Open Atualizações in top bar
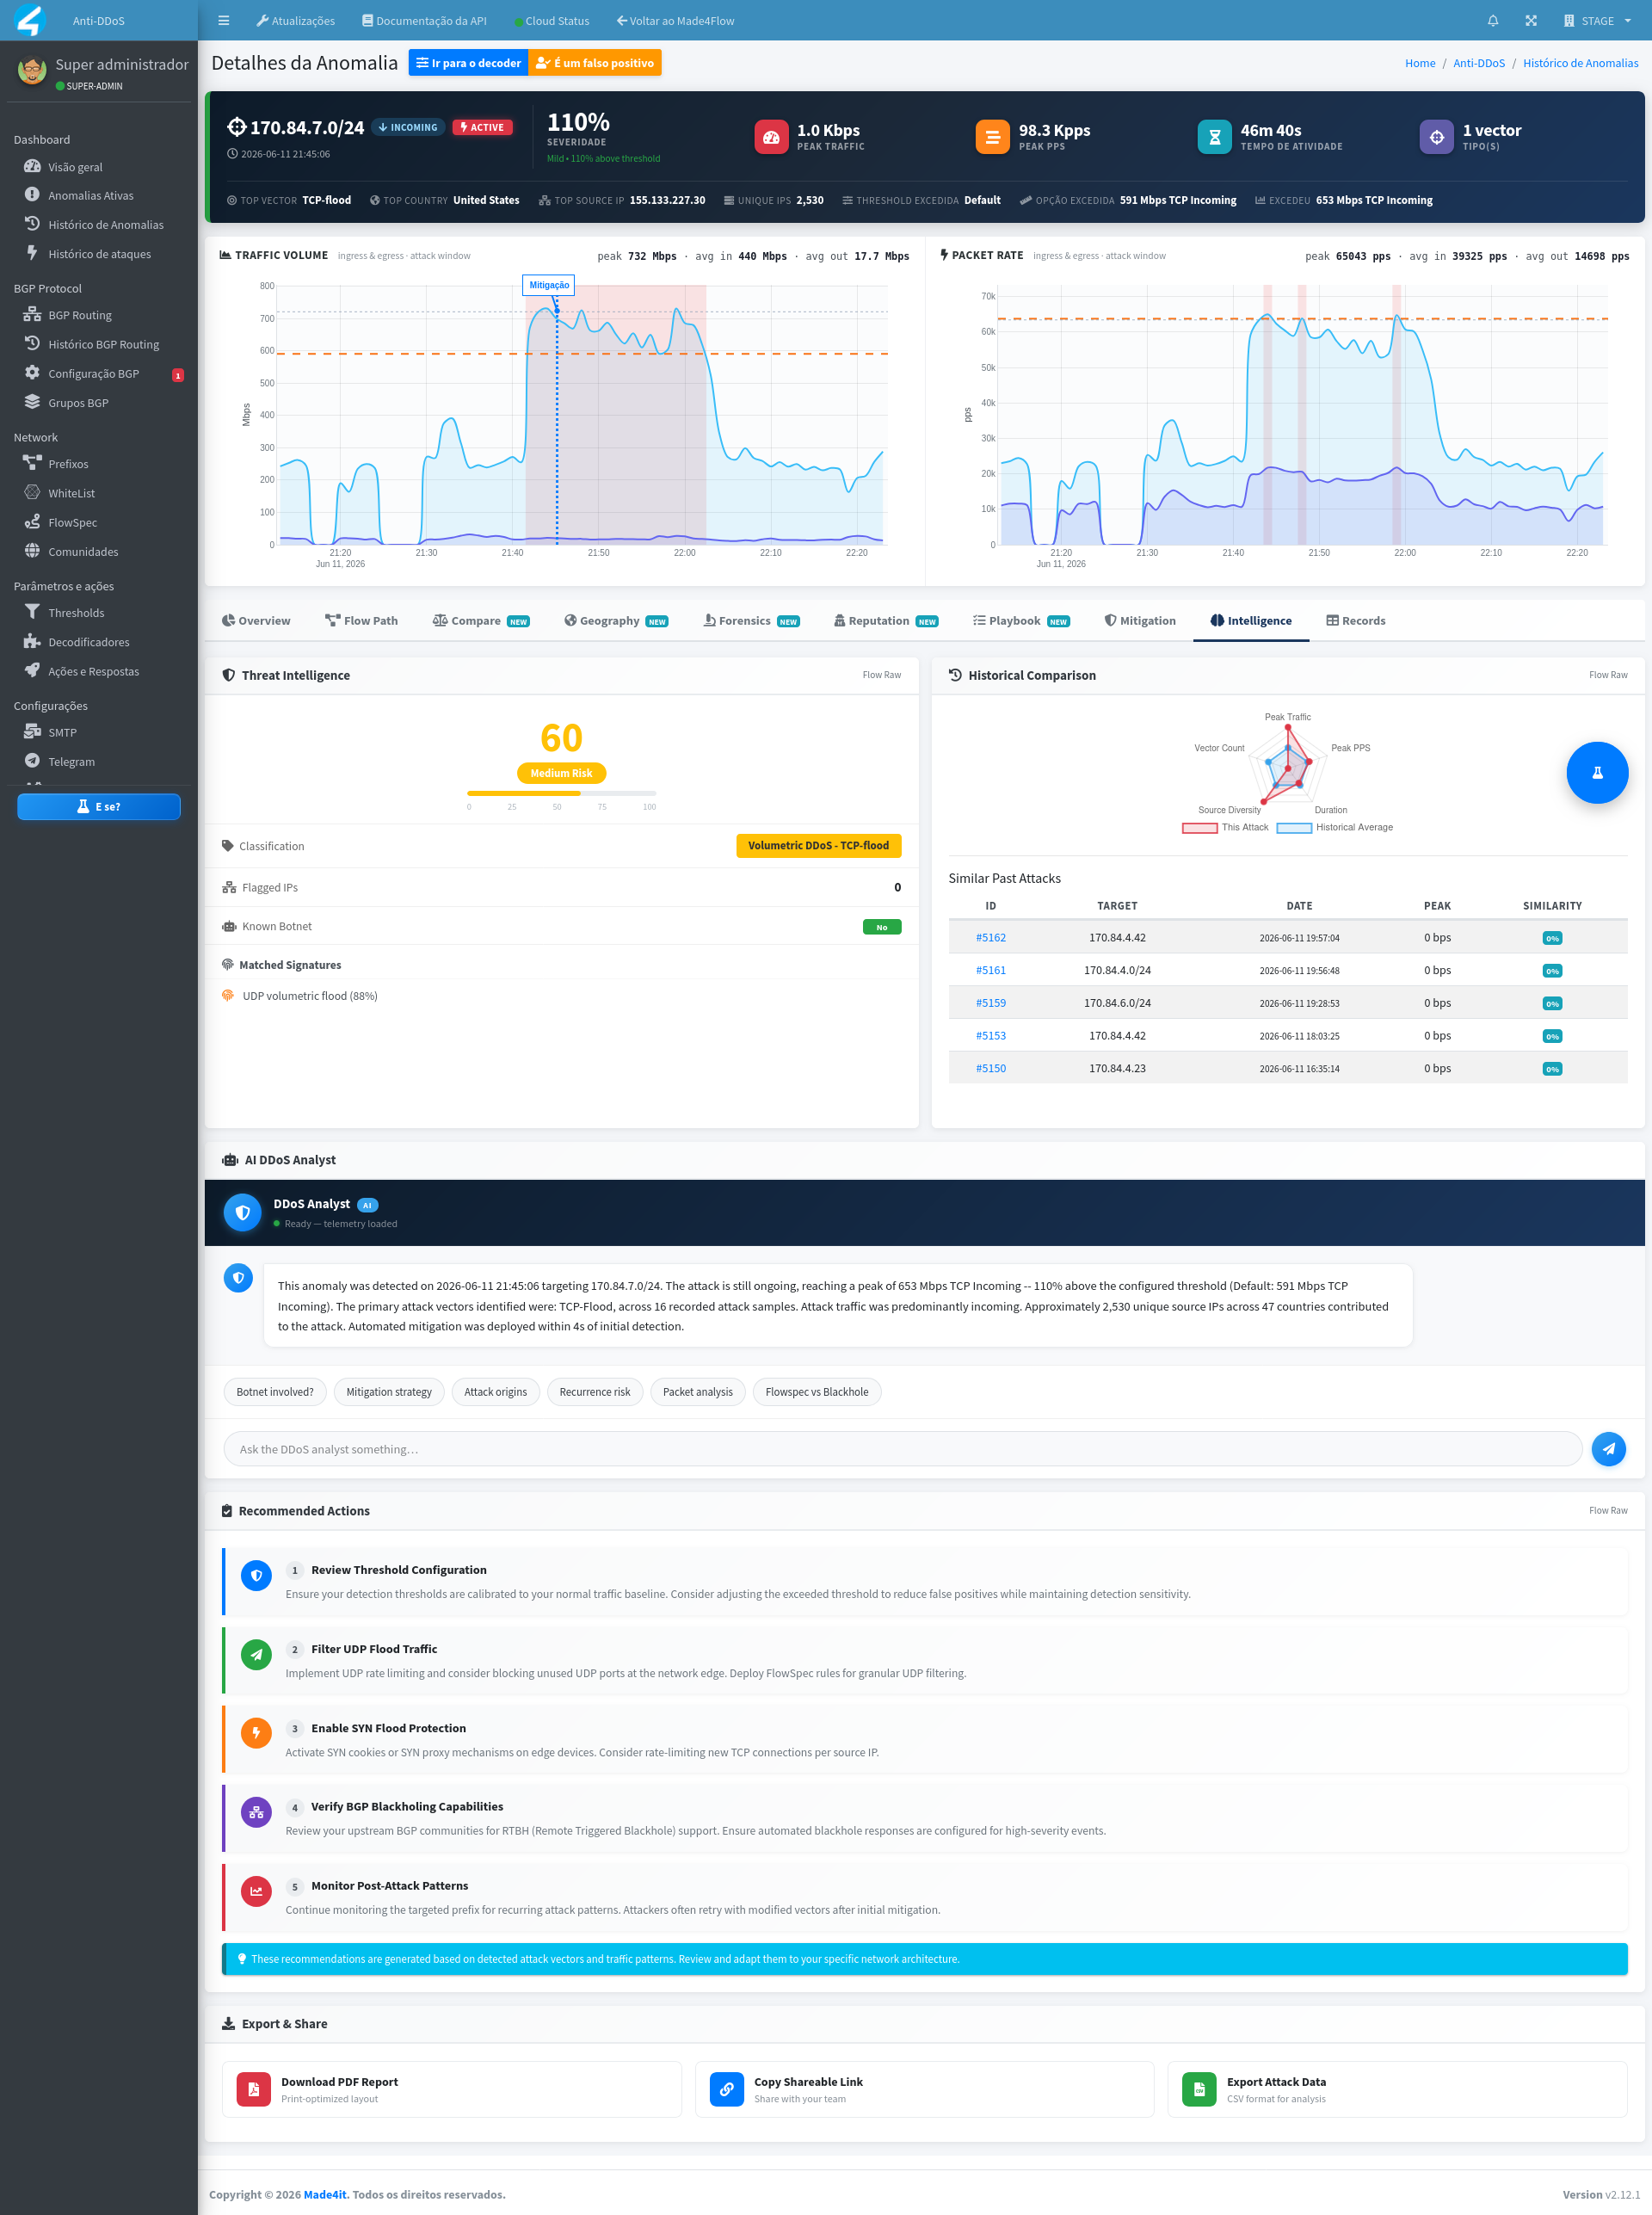 (296, 20)
